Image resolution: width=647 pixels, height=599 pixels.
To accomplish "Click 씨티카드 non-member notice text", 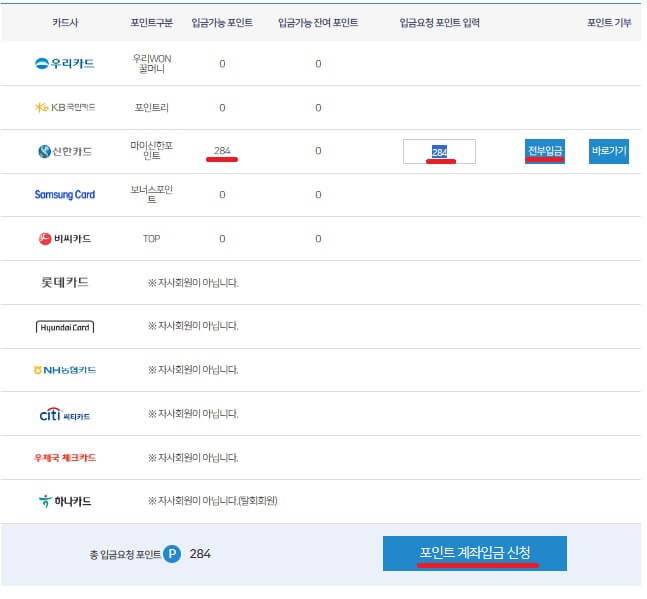I will pos(193,413).
